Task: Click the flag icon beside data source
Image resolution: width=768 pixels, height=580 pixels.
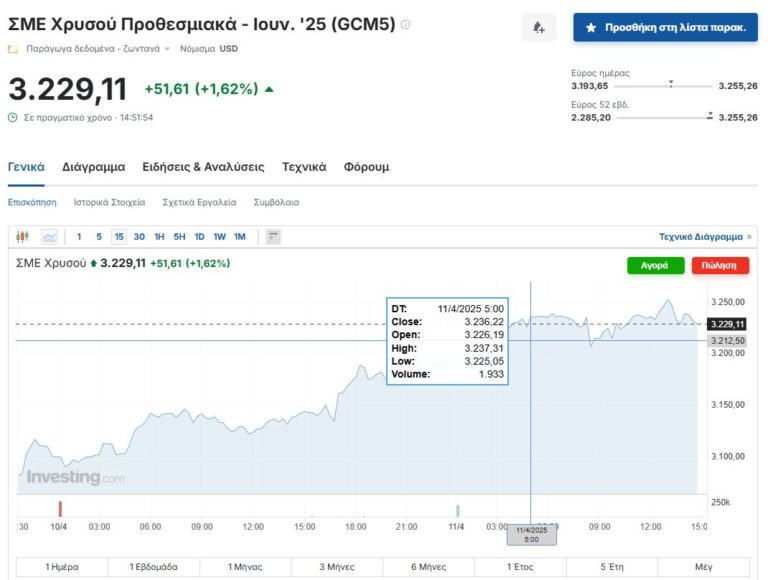Action: click(13, 48)
